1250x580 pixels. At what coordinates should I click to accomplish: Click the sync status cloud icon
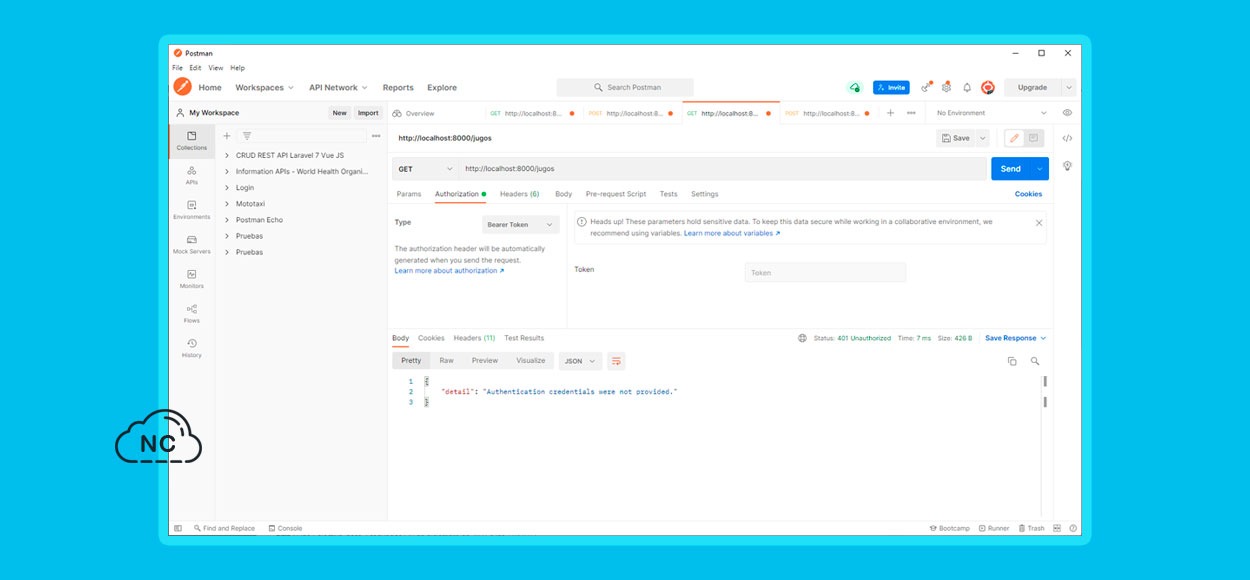pyautogui.click(x=854, y=87)
